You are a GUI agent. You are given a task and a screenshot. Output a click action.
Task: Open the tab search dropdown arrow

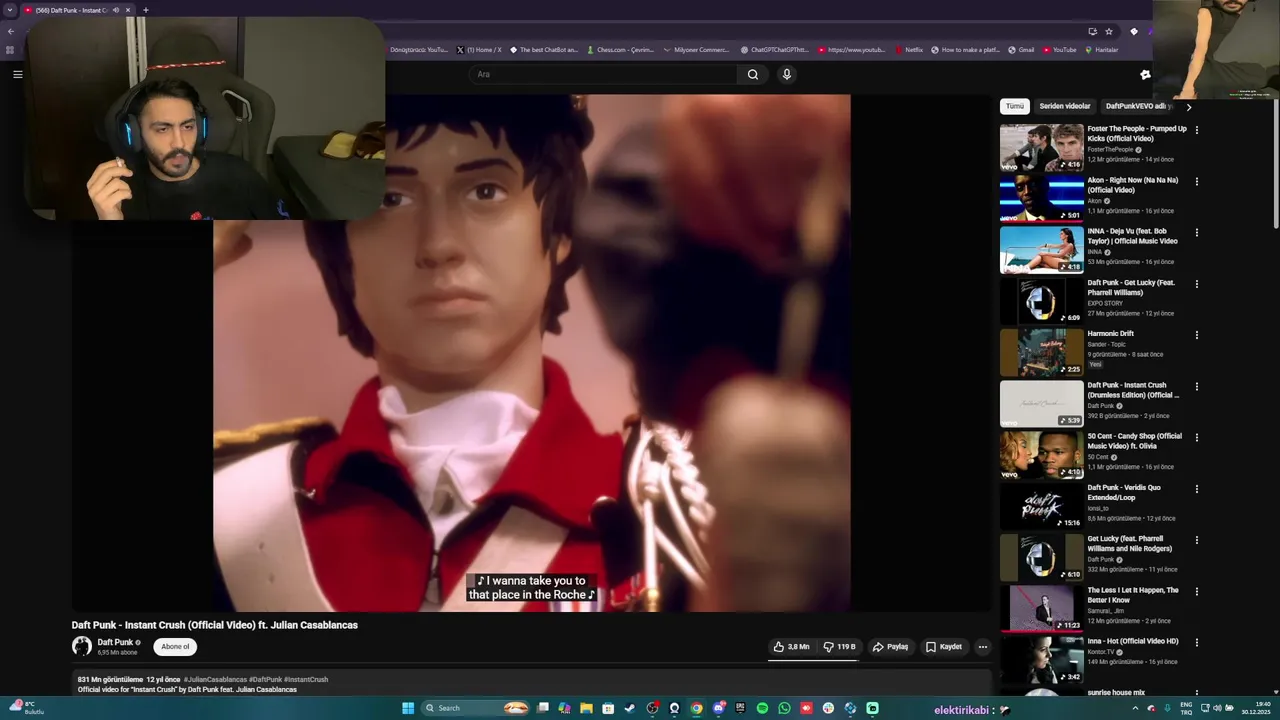[x=10, y=10]
